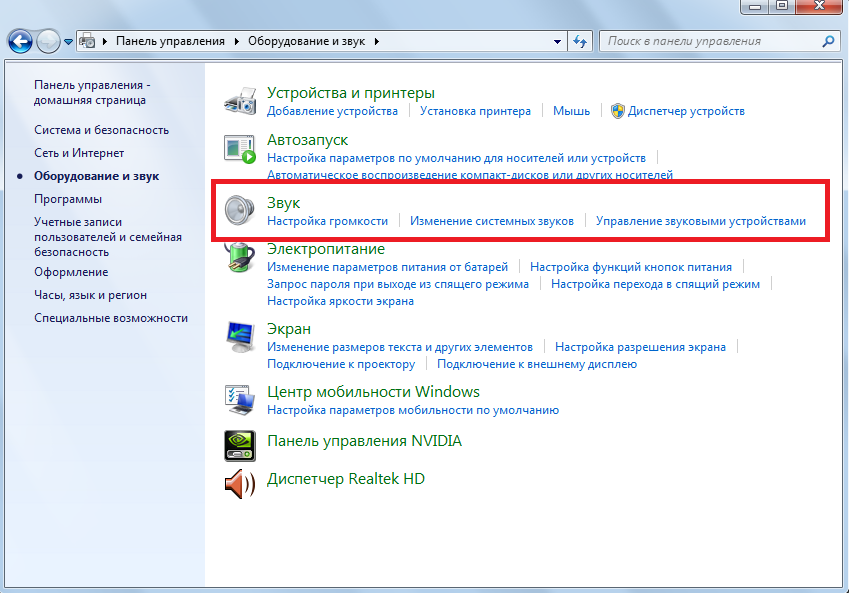Click Установка принтера link

point(475,111)
